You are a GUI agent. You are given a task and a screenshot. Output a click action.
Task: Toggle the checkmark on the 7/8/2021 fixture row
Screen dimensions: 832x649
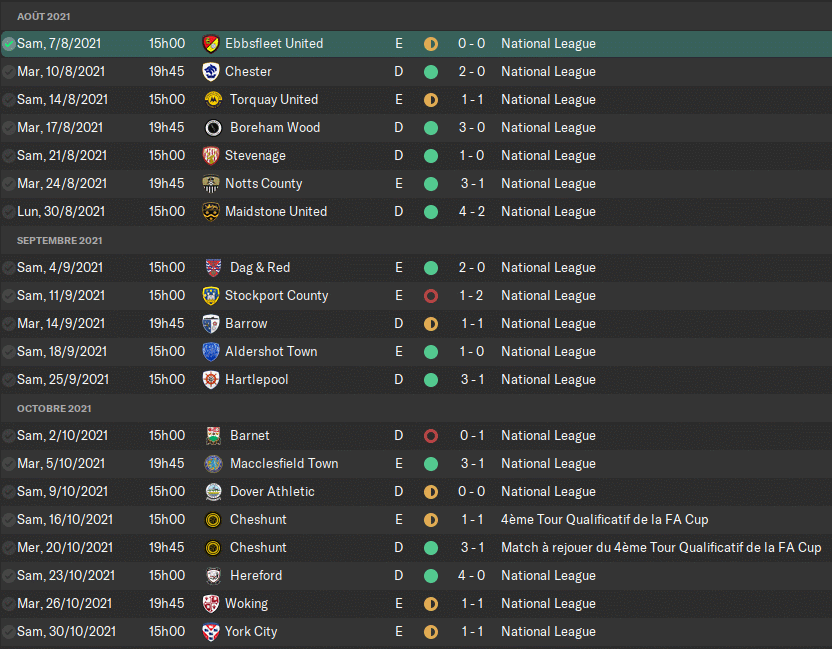(9, 44)
